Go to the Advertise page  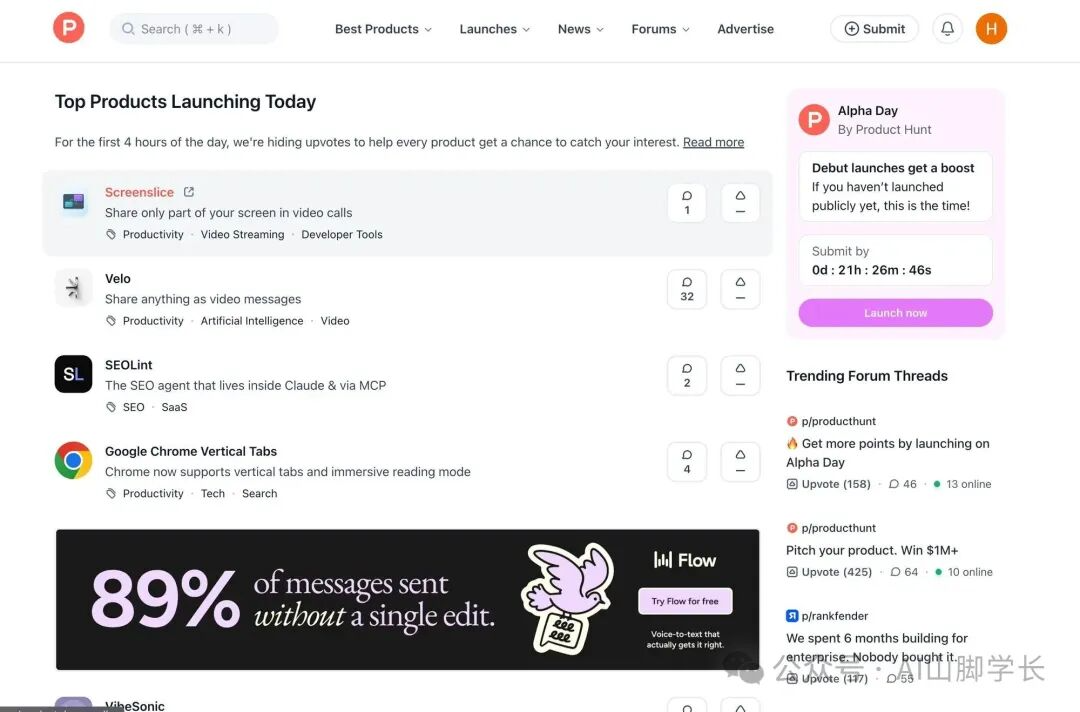[x=745, y=29]
